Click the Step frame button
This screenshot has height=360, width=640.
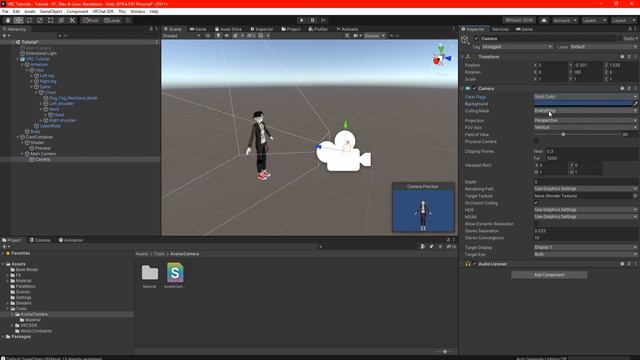(x=323, y=20)
